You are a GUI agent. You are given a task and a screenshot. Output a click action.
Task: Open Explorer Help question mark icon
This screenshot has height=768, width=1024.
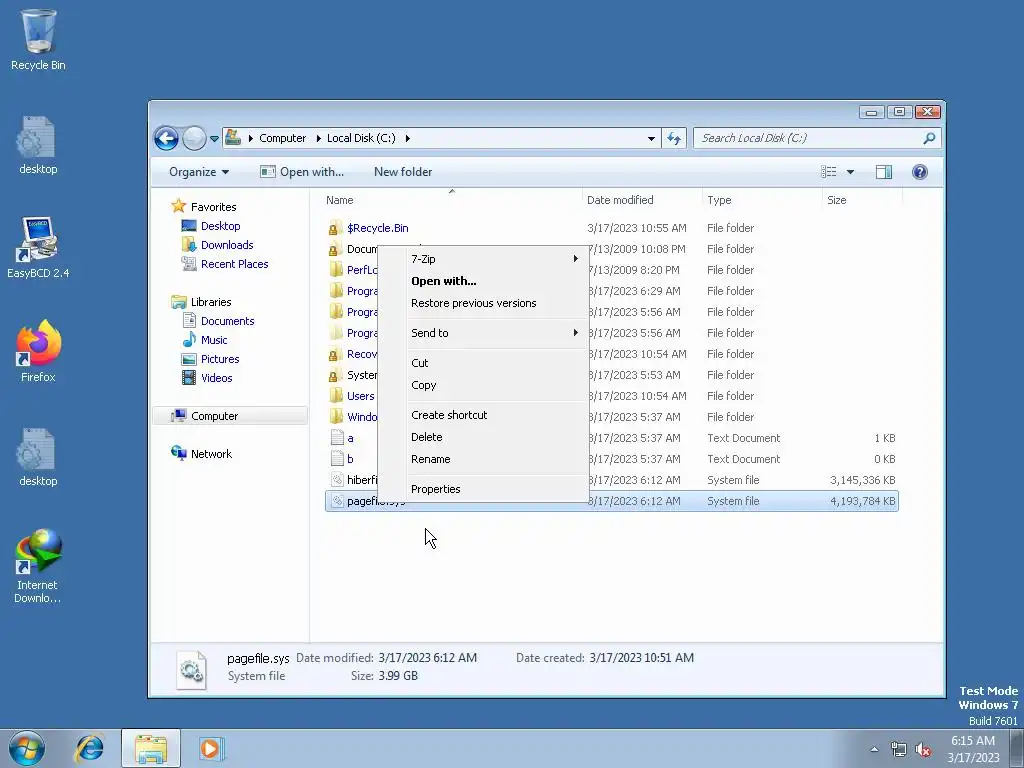pos(920,172)
